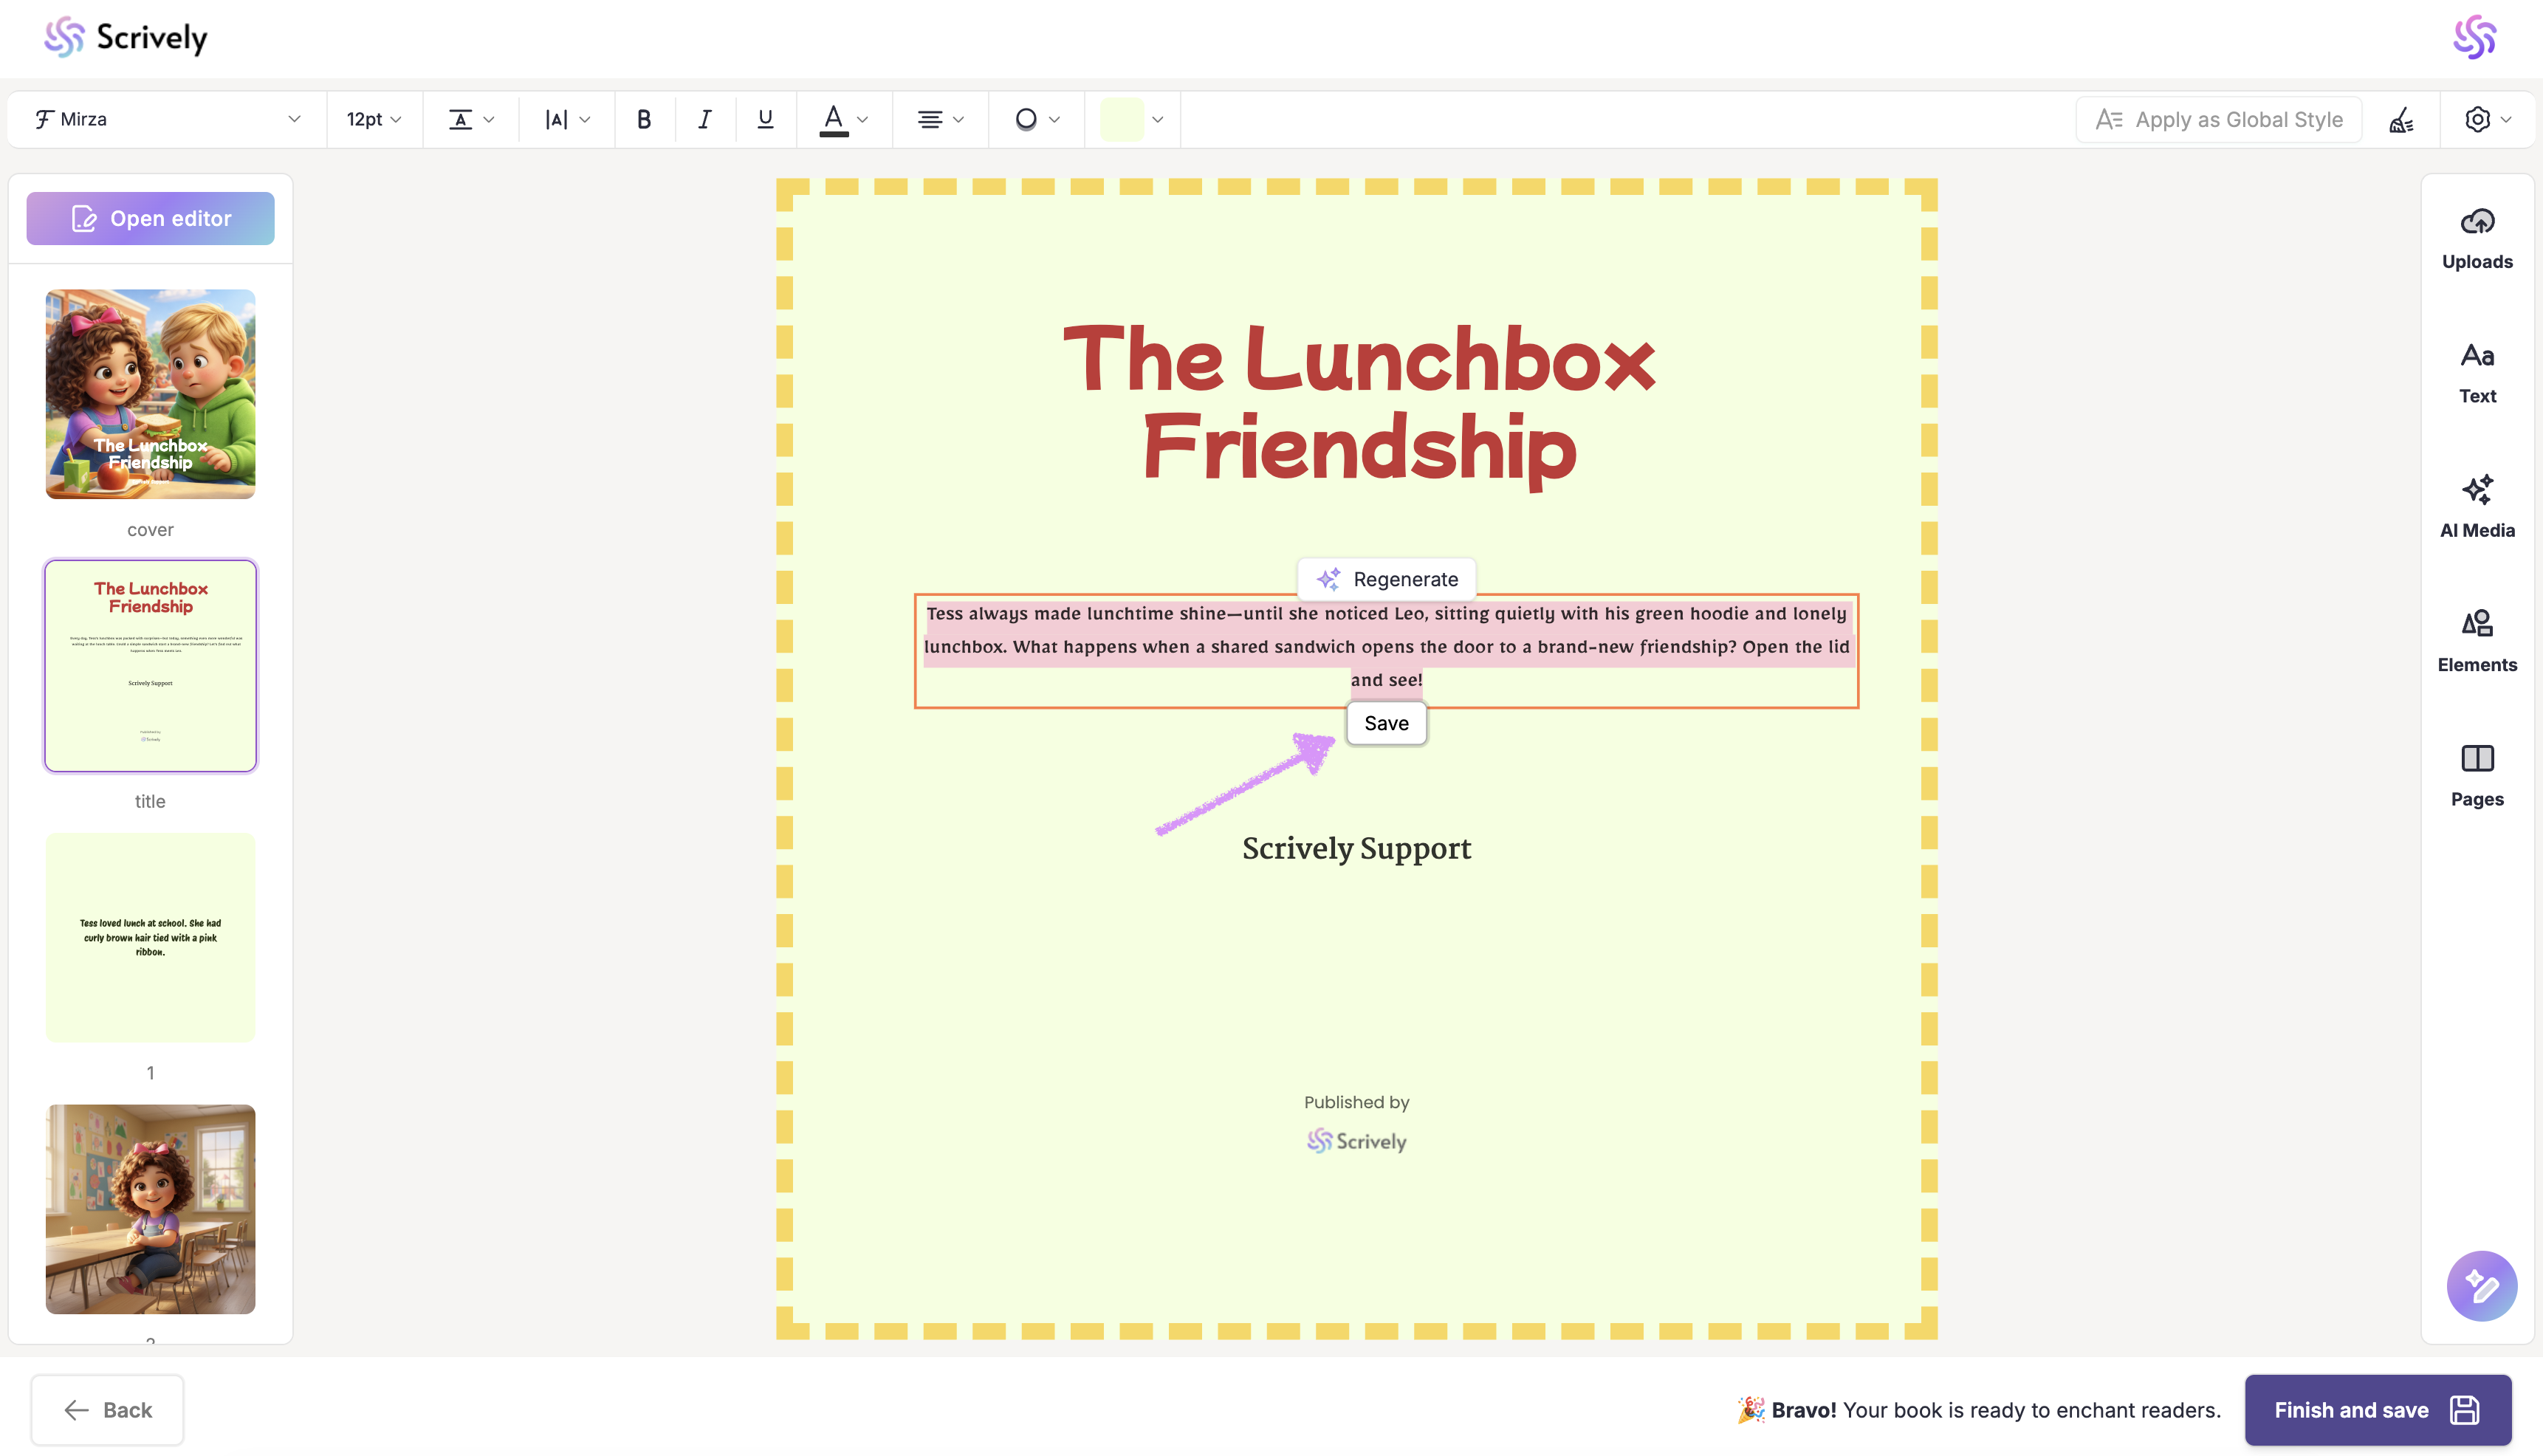This screenshot has height=1456, width=2543.
Task: Open the settings gear menu
Action: pos(2487,119)
